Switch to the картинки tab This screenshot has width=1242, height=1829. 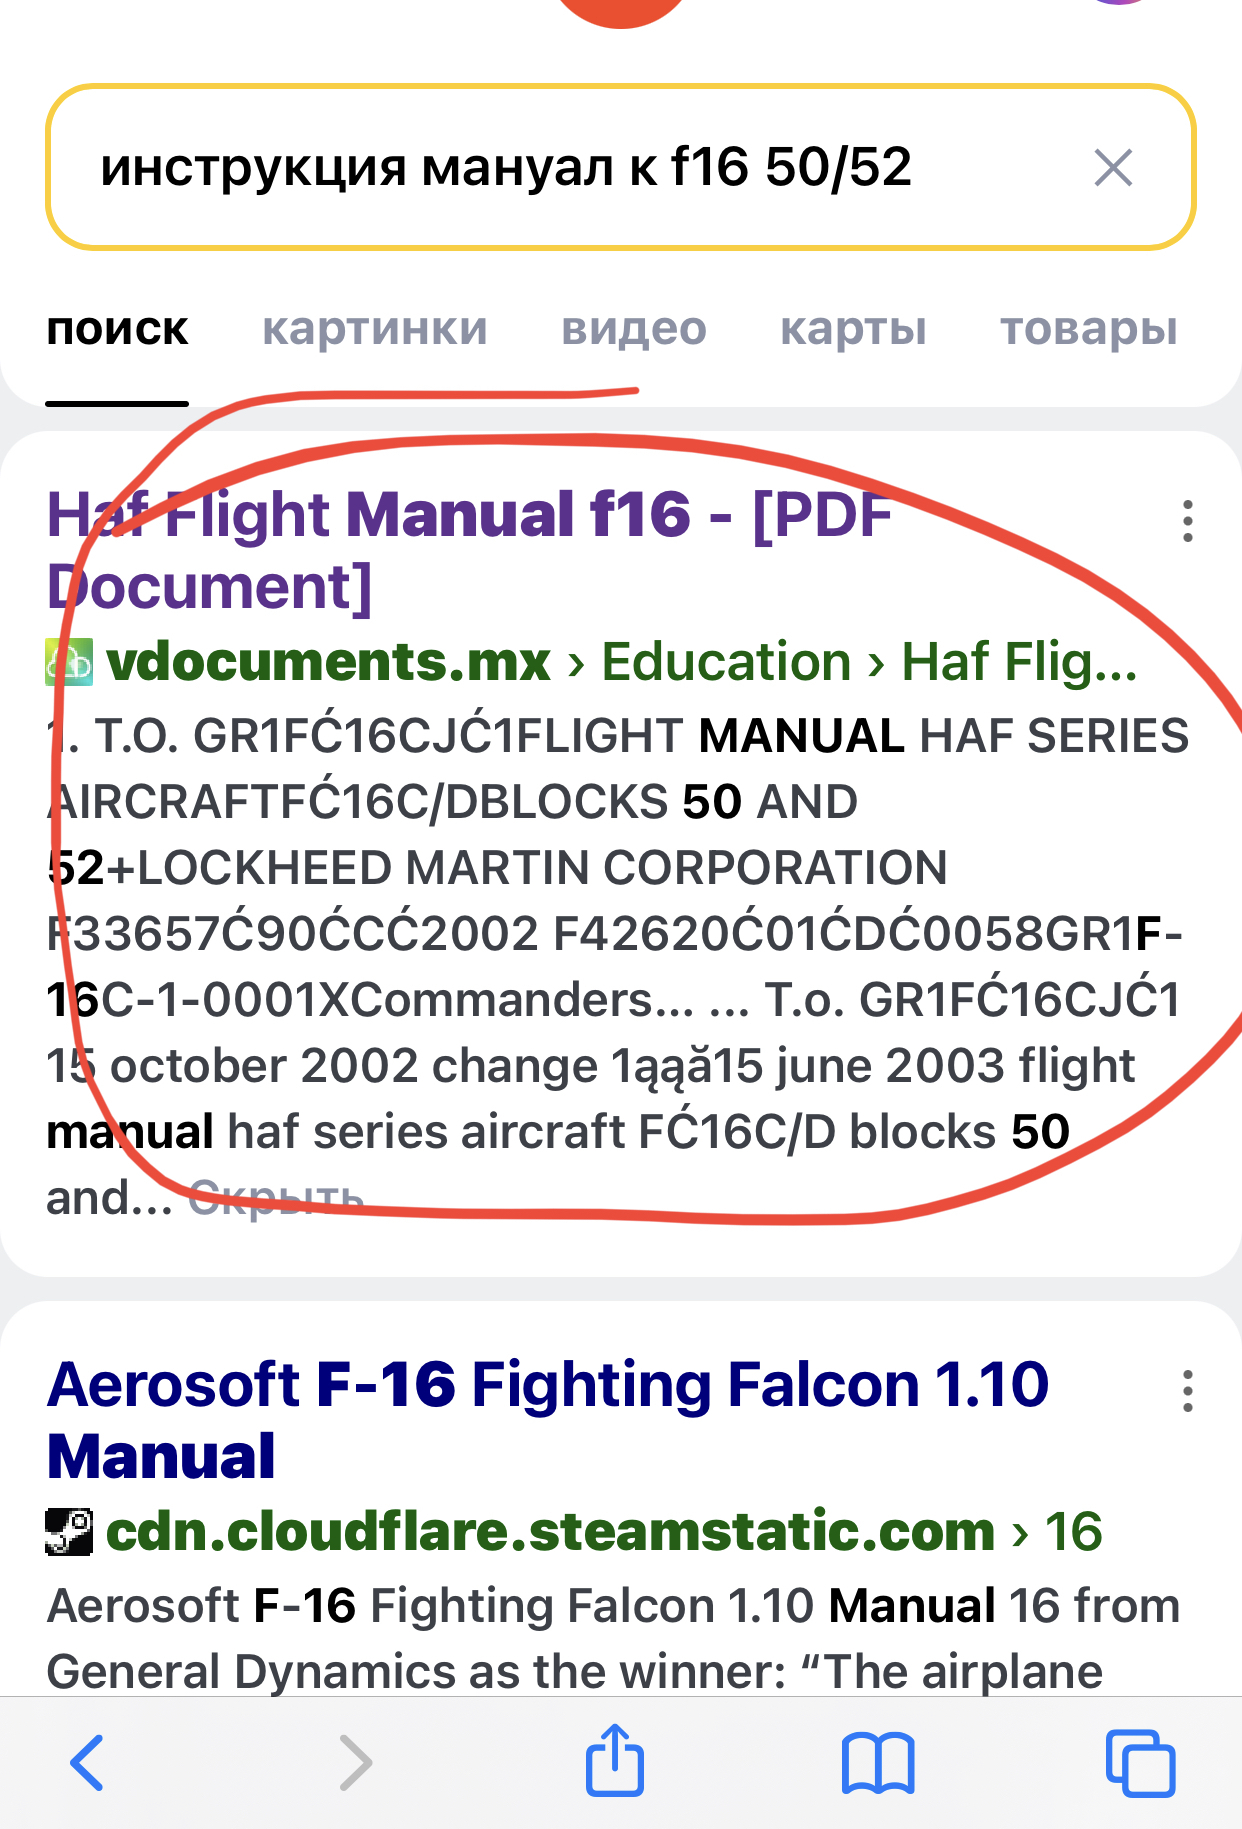point(374,330)
